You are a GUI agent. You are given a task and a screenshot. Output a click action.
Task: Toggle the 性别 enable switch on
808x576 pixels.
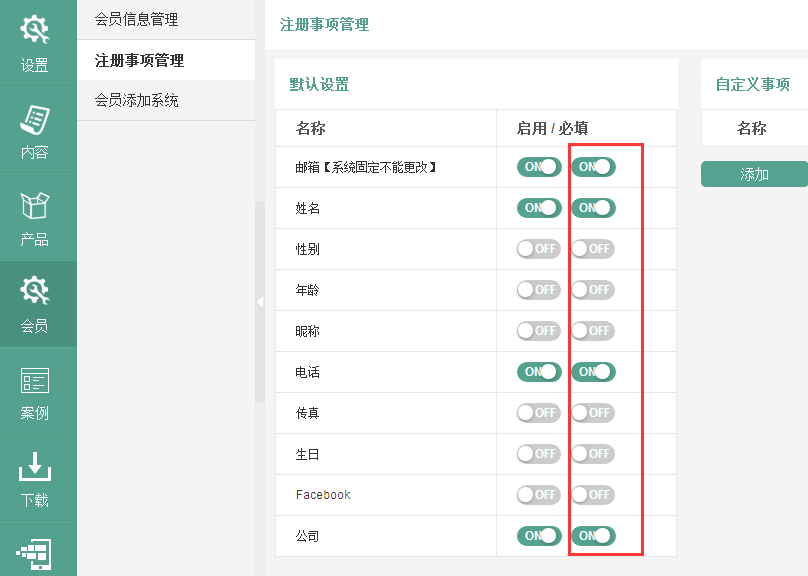[x=539, y=249]
